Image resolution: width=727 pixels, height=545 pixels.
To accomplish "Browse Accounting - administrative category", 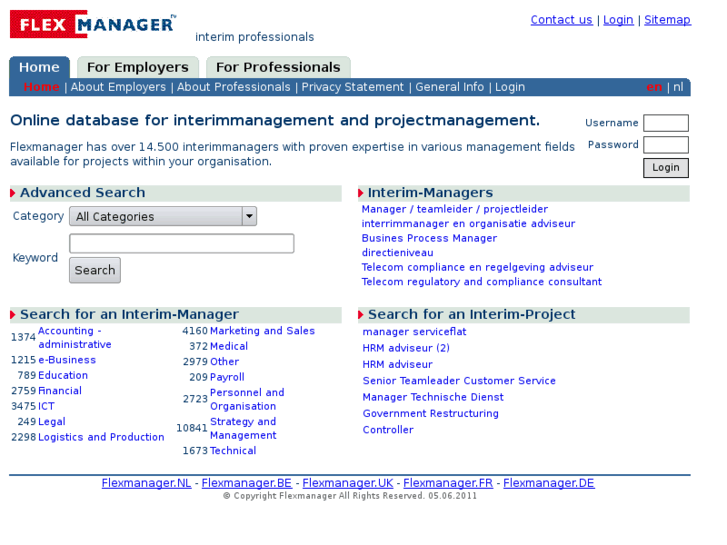I will tap(75, 338).
